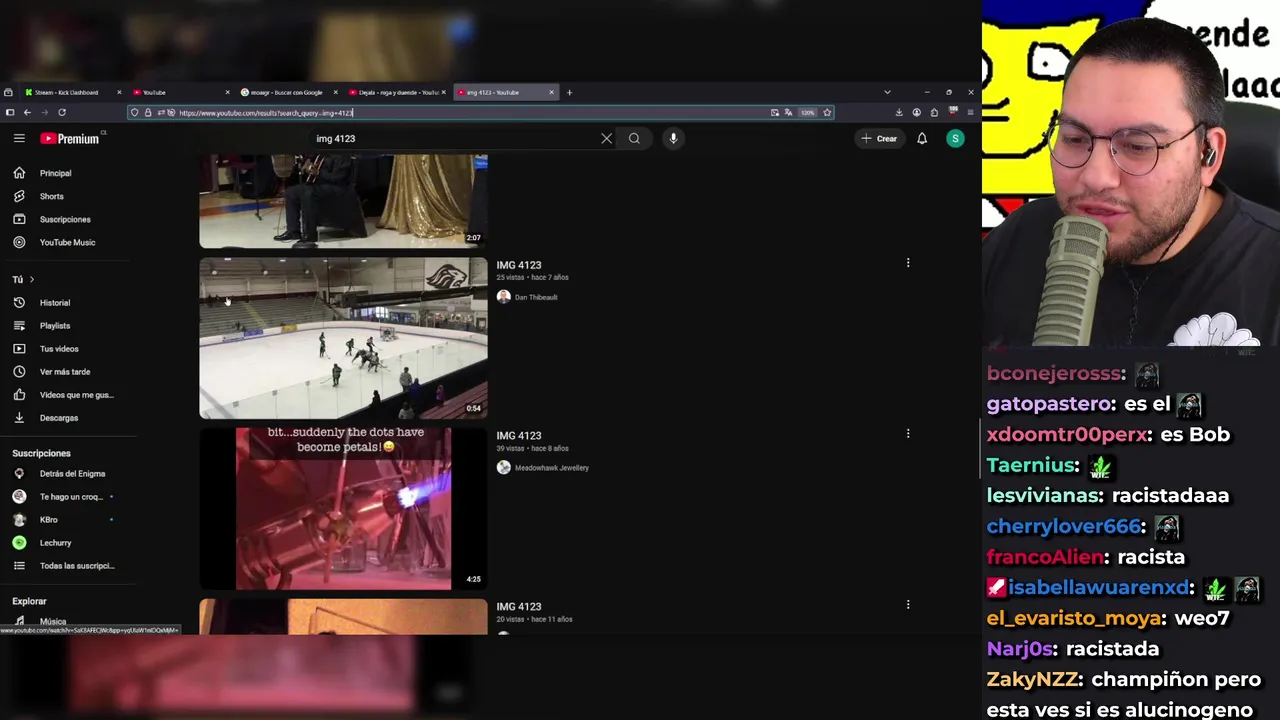Open the YouTube notifications bell
The width and height of the screenshot is (1280, 720).
(922, 139)
